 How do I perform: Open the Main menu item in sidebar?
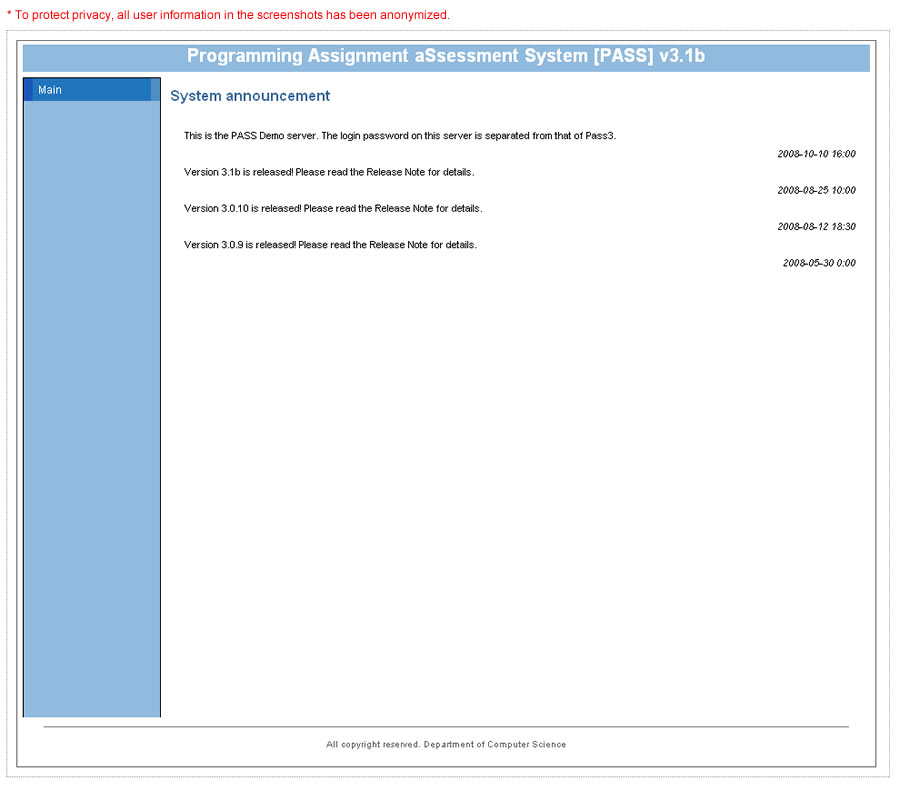[50, 90]
